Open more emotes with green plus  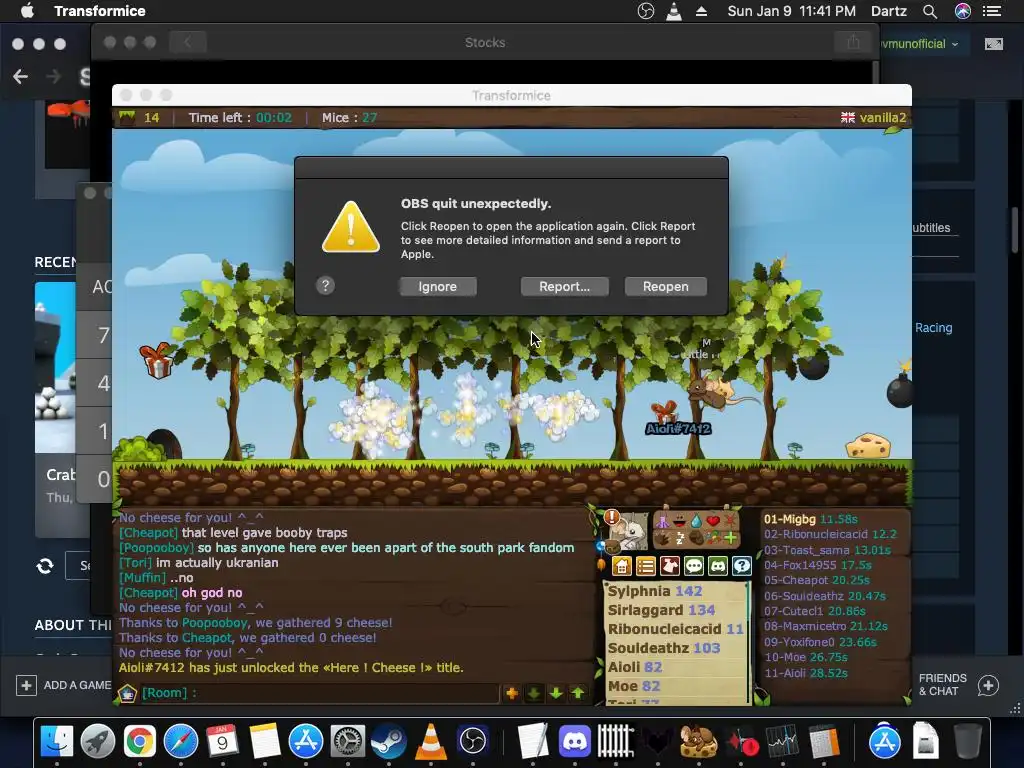[730, 538]
